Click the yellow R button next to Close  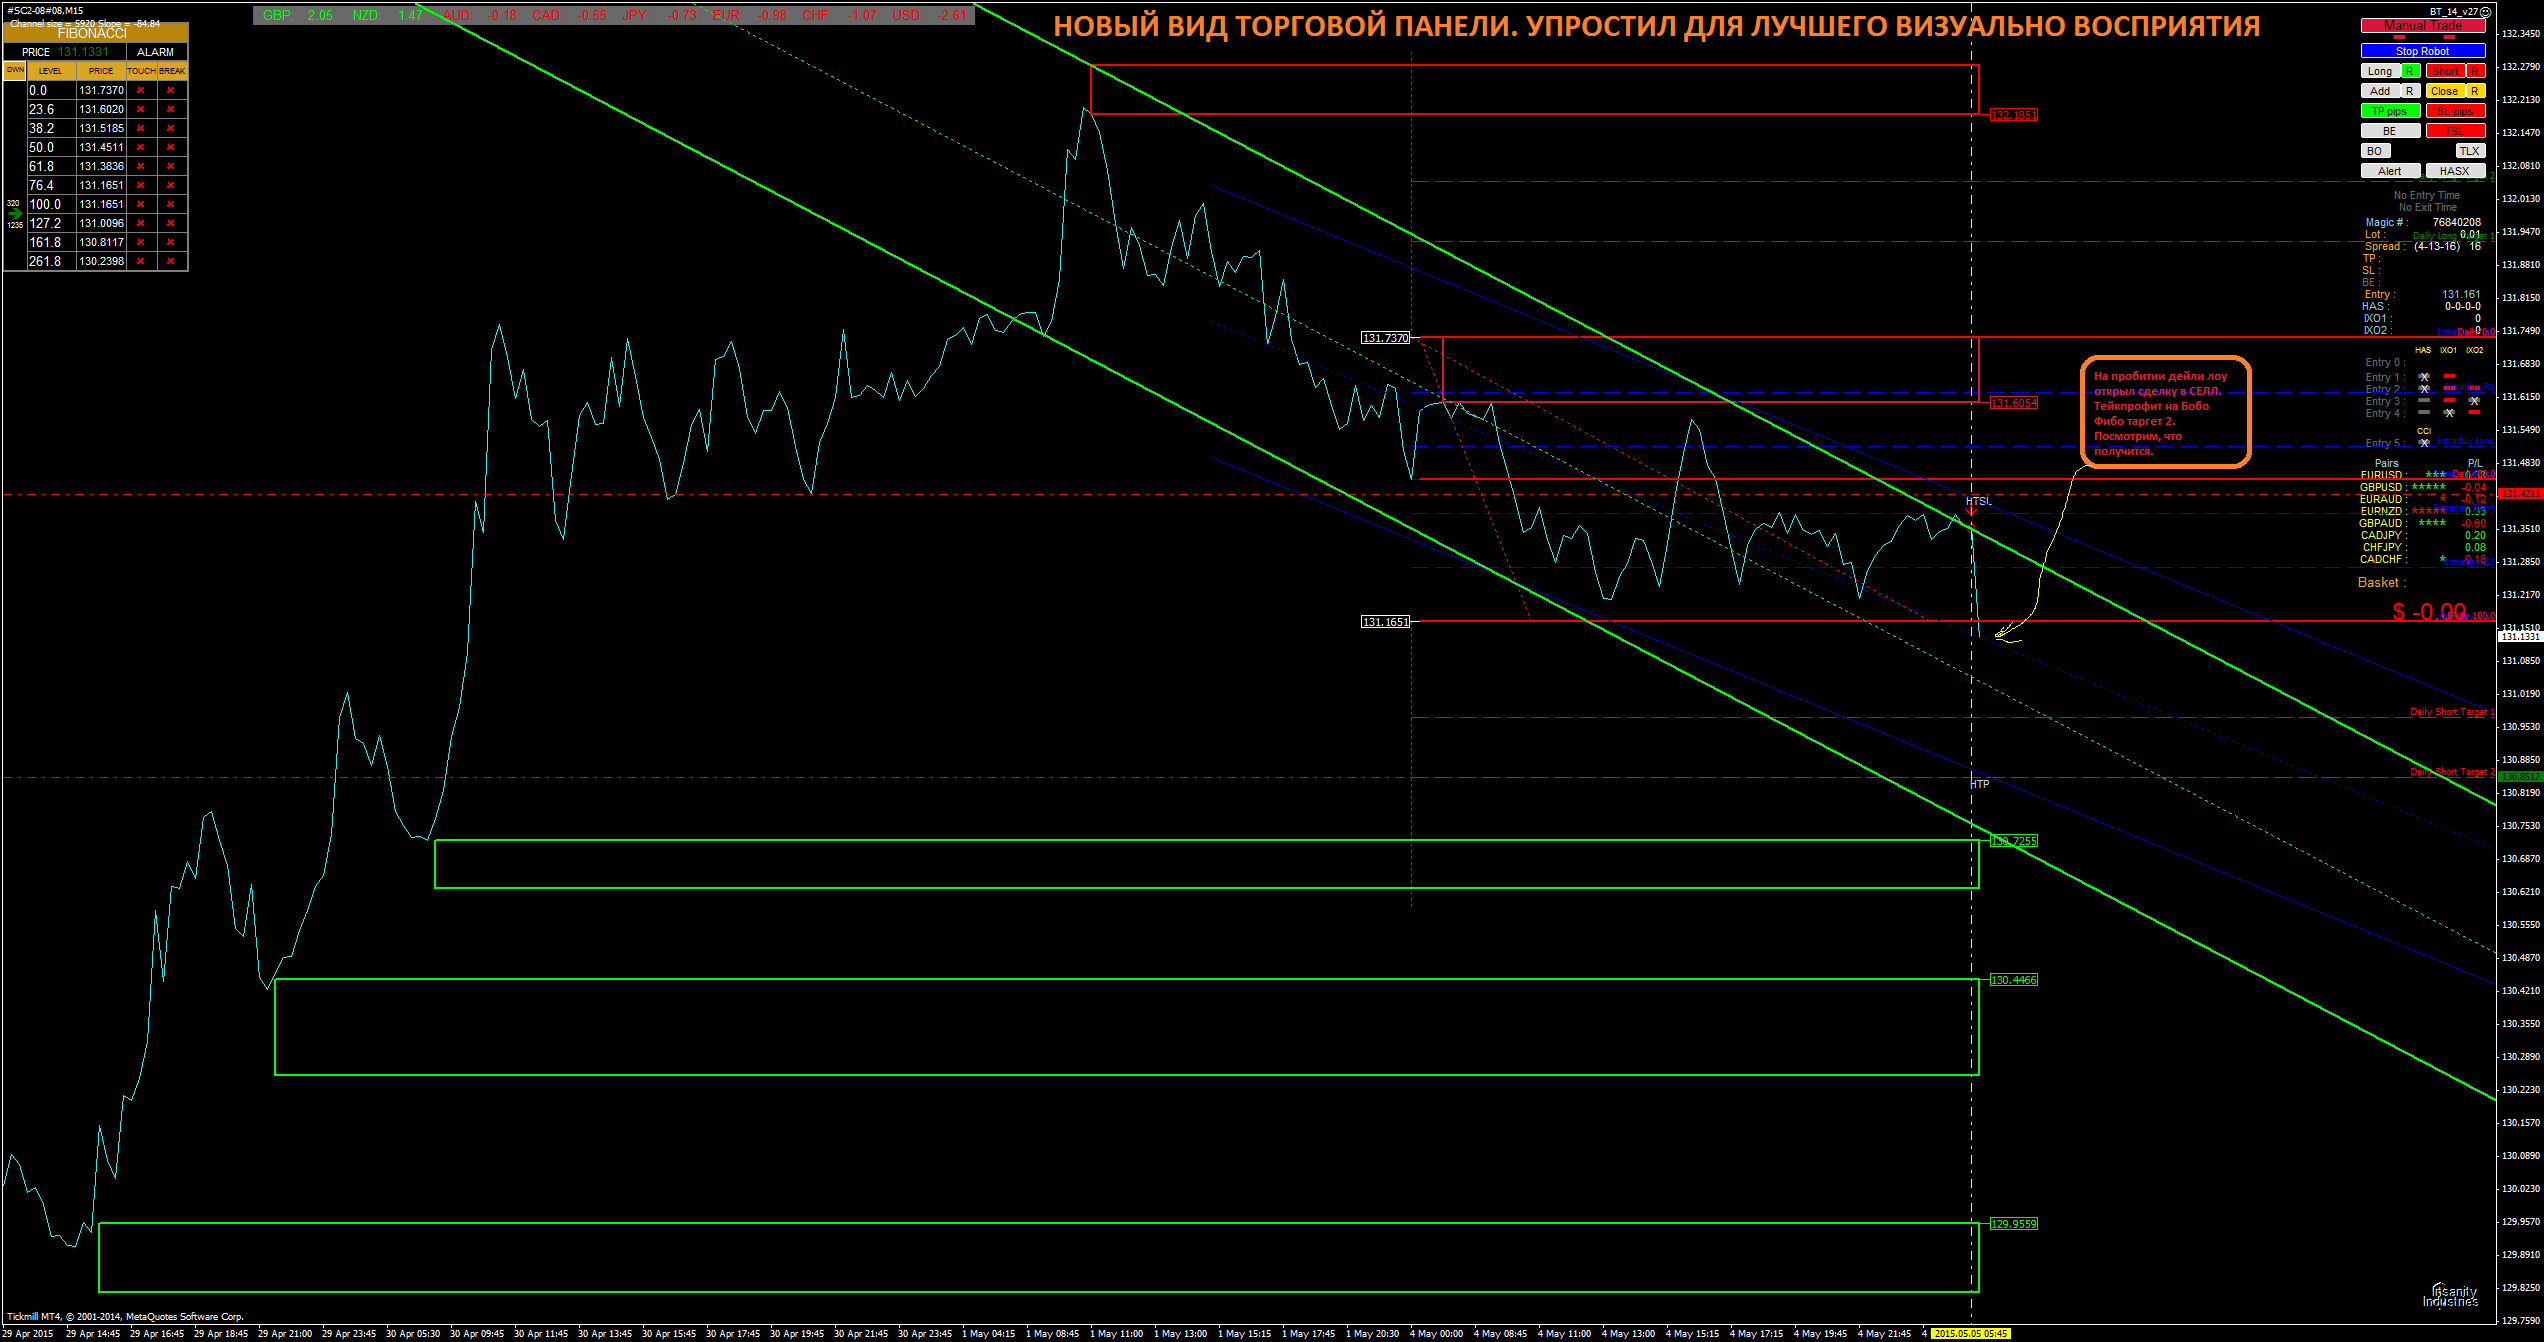coord(2476,91)
